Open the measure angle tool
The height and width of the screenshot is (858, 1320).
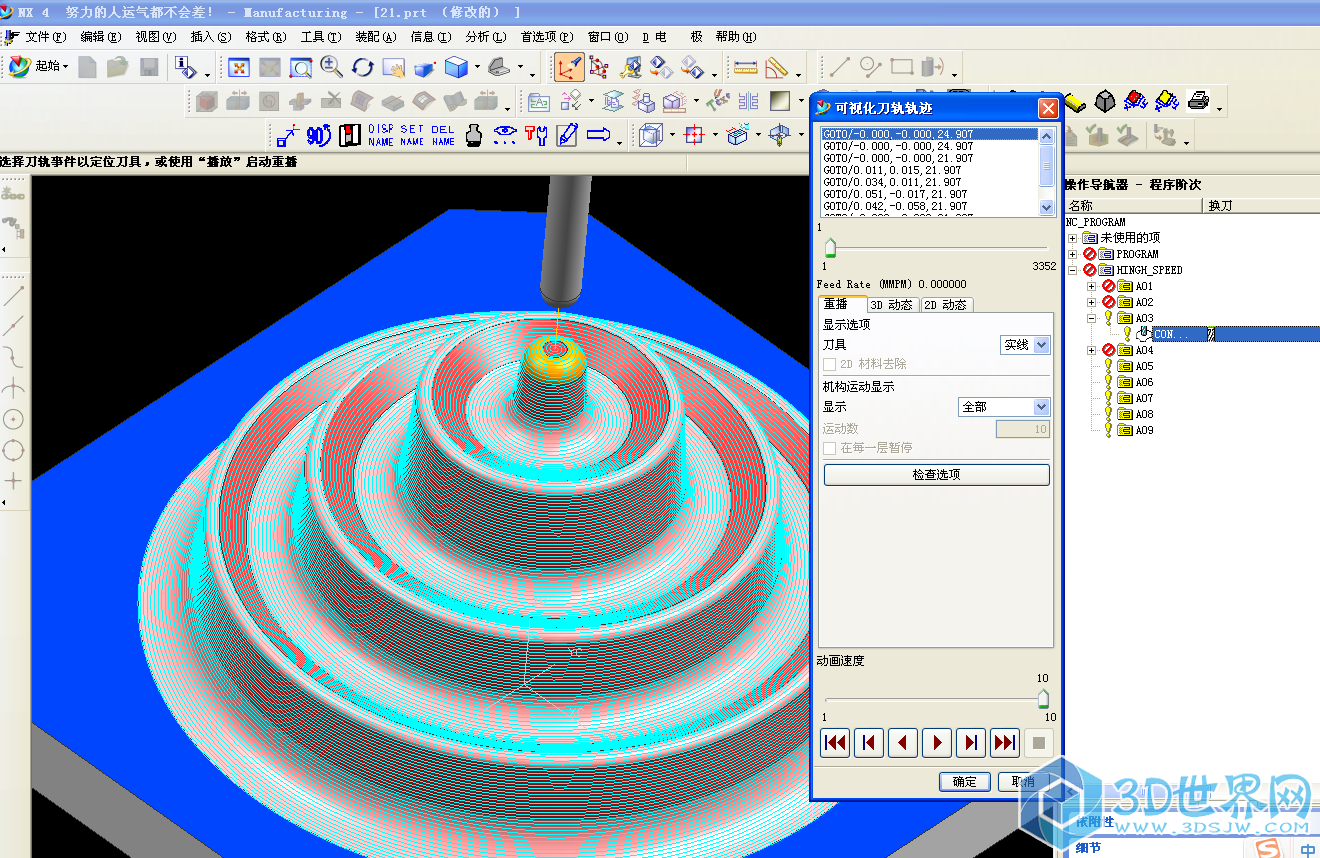(x=776, y=68)
